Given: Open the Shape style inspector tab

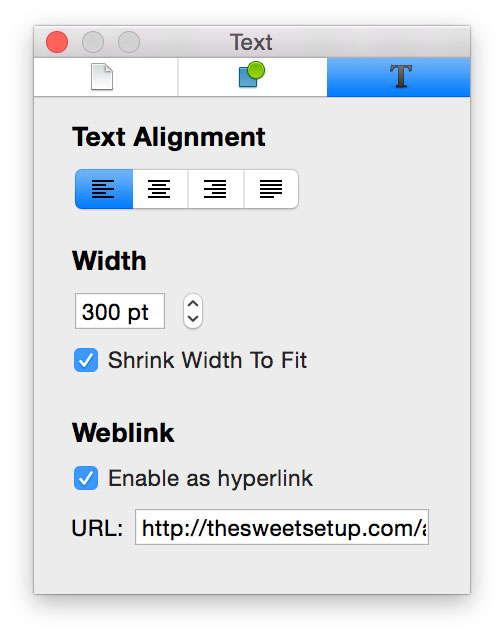Looking at the screenshot, I should click(252, 77).
